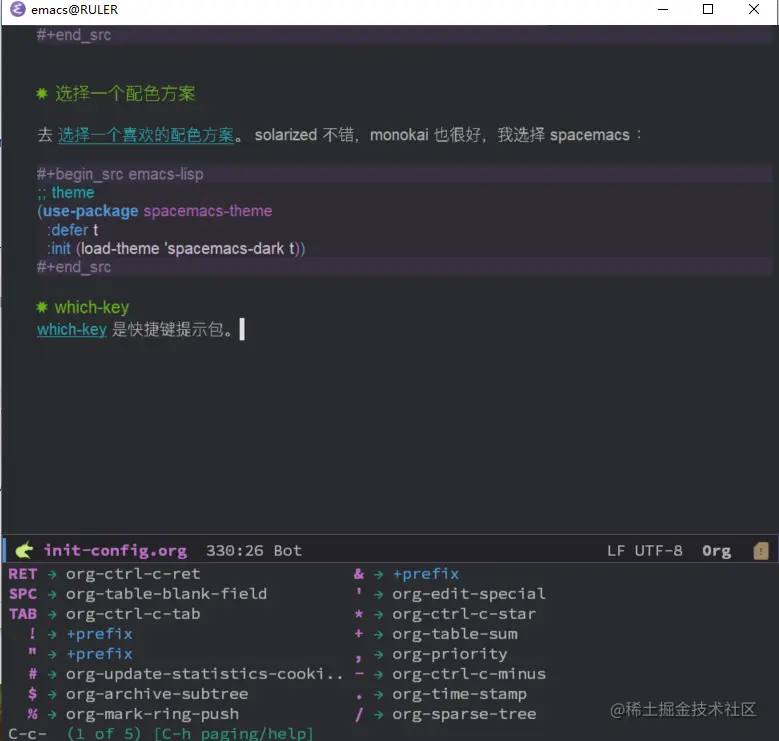Screen dimensions: 779x741
Task: Click the [C-h paging/help] hint
Action: [234, 734]
